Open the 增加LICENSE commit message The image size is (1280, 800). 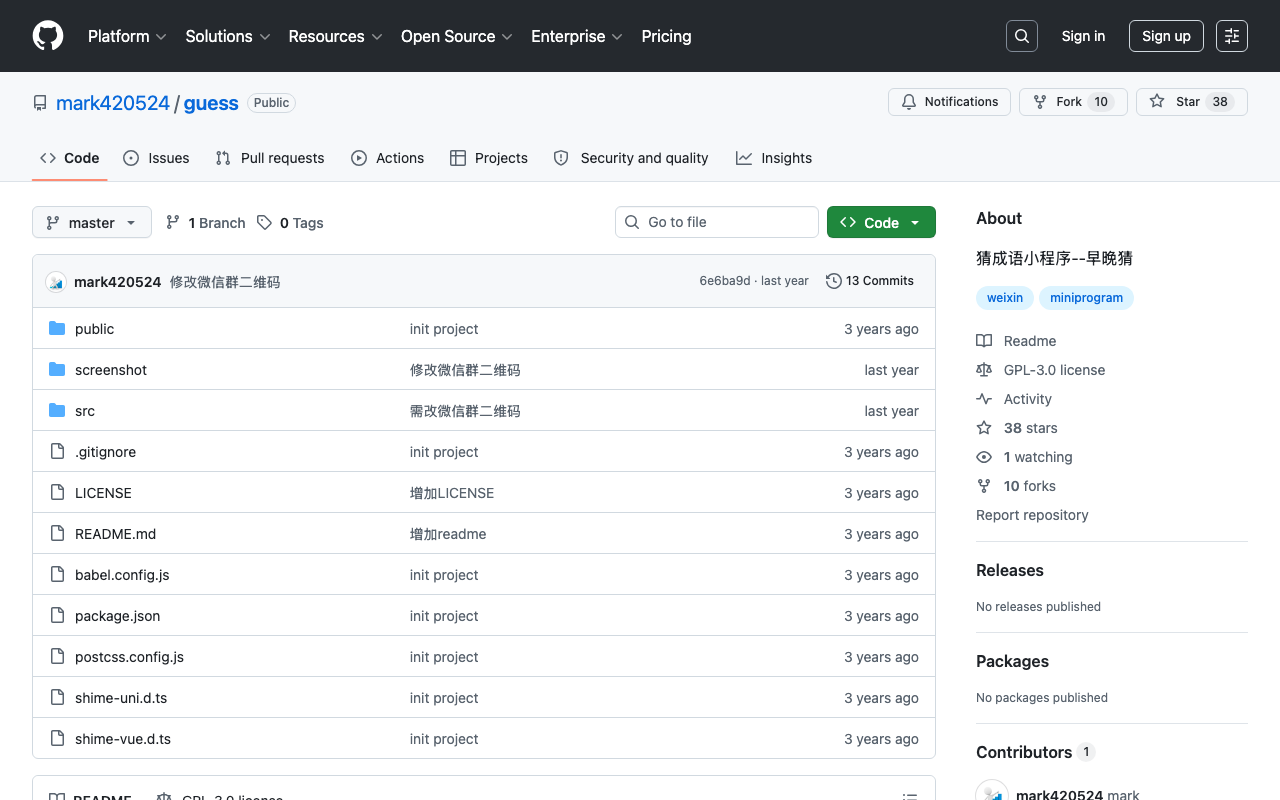click(452, 493)
